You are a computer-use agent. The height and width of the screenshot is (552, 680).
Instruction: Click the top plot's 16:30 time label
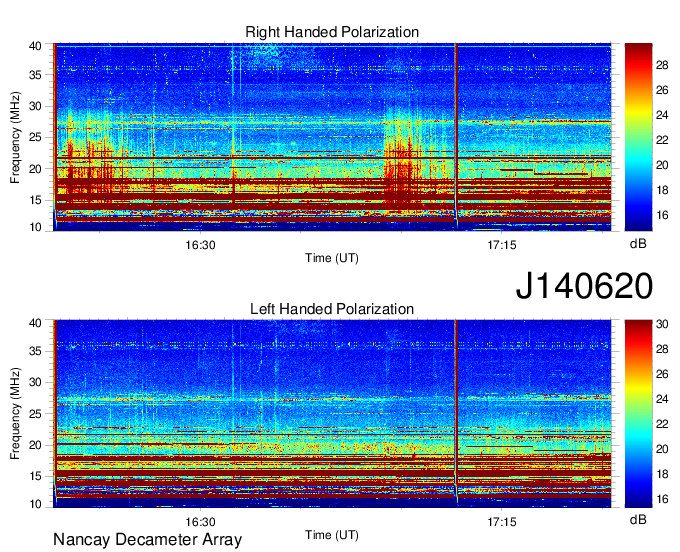coord(200,245)
